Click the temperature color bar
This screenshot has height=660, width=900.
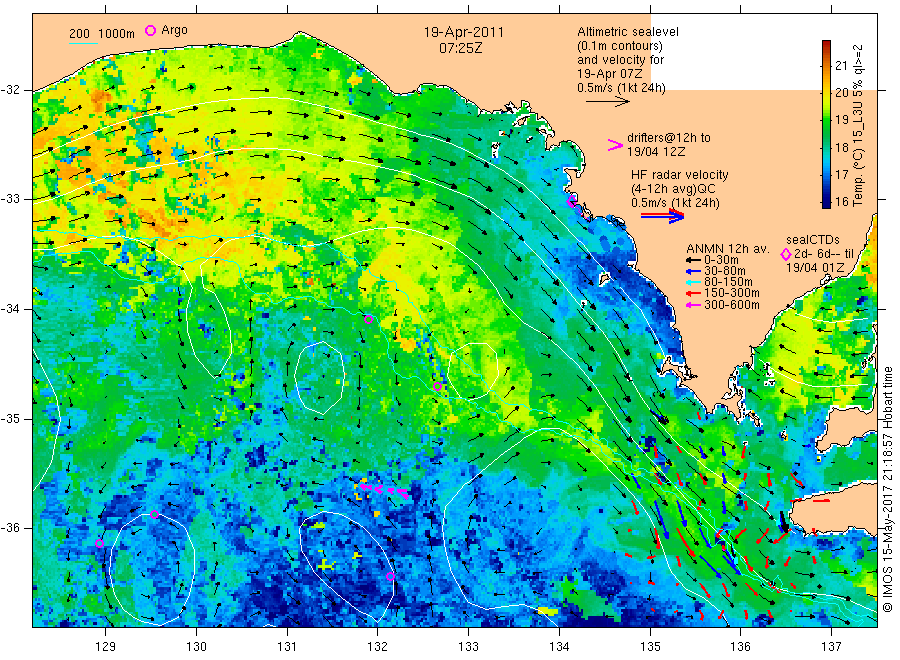tap(826, 124)
